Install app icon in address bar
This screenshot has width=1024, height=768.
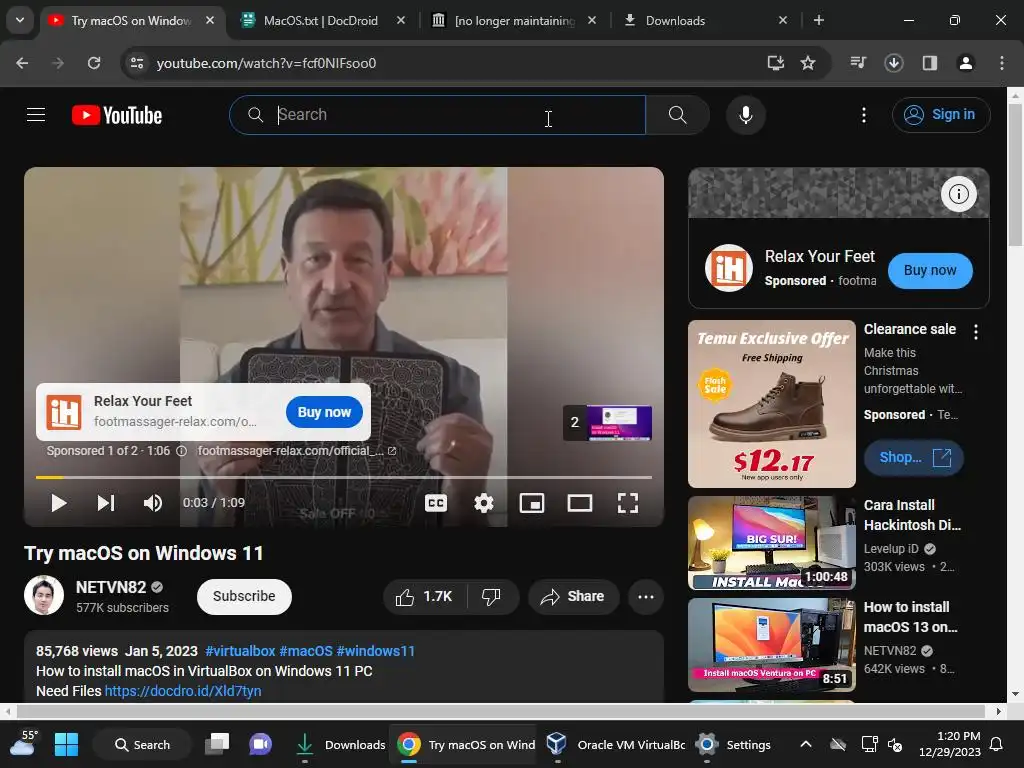coord(775,63)
